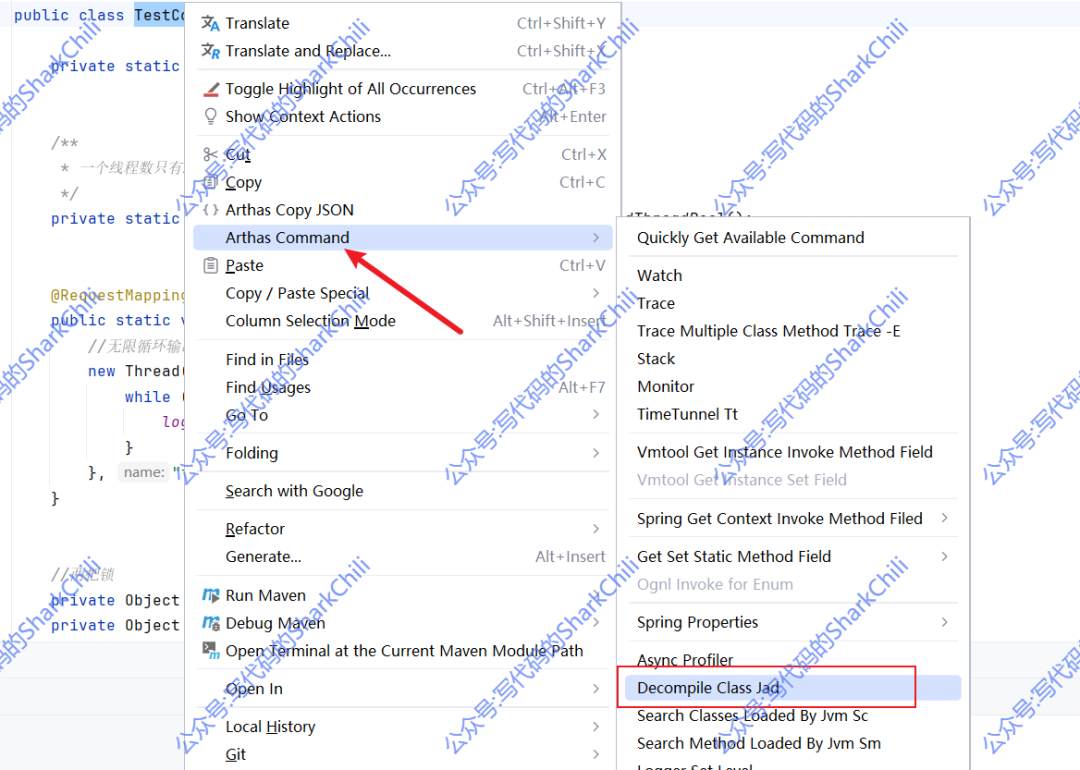Select TimeTunnel Tt command

point(793,414)
